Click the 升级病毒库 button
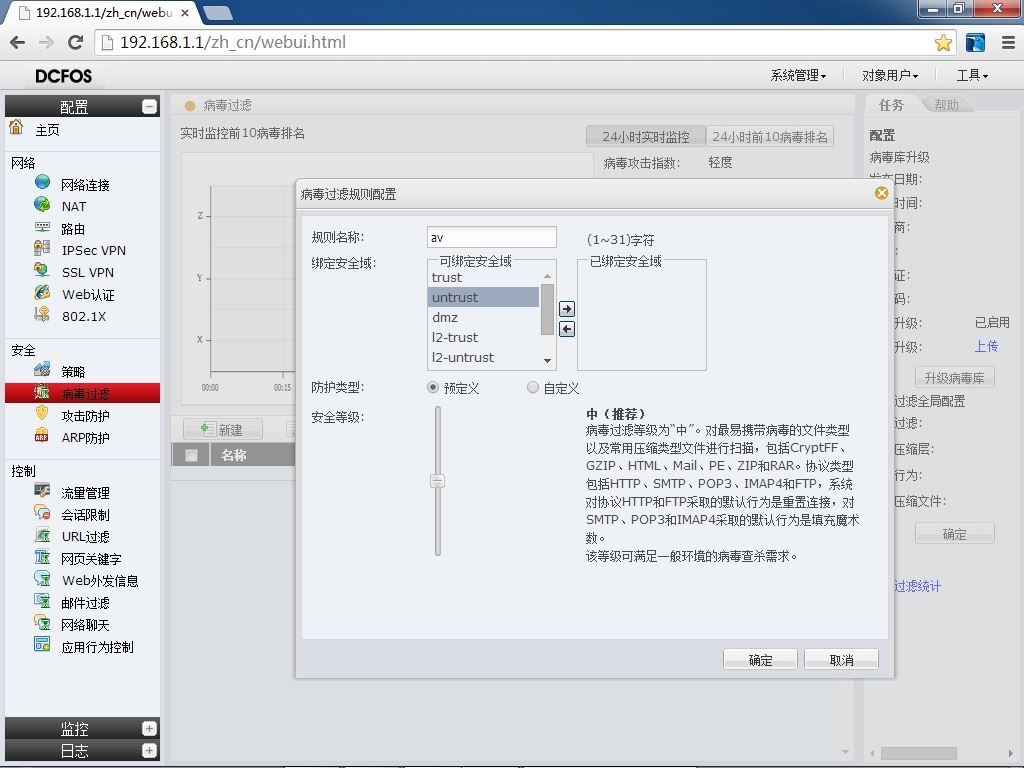 [954, 377]
